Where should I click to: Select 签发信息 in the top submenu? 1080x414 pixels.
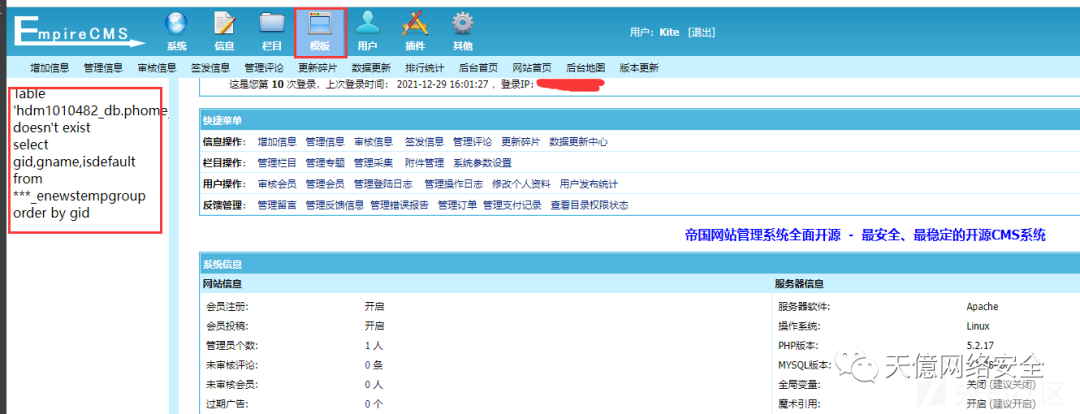(210, 68)
